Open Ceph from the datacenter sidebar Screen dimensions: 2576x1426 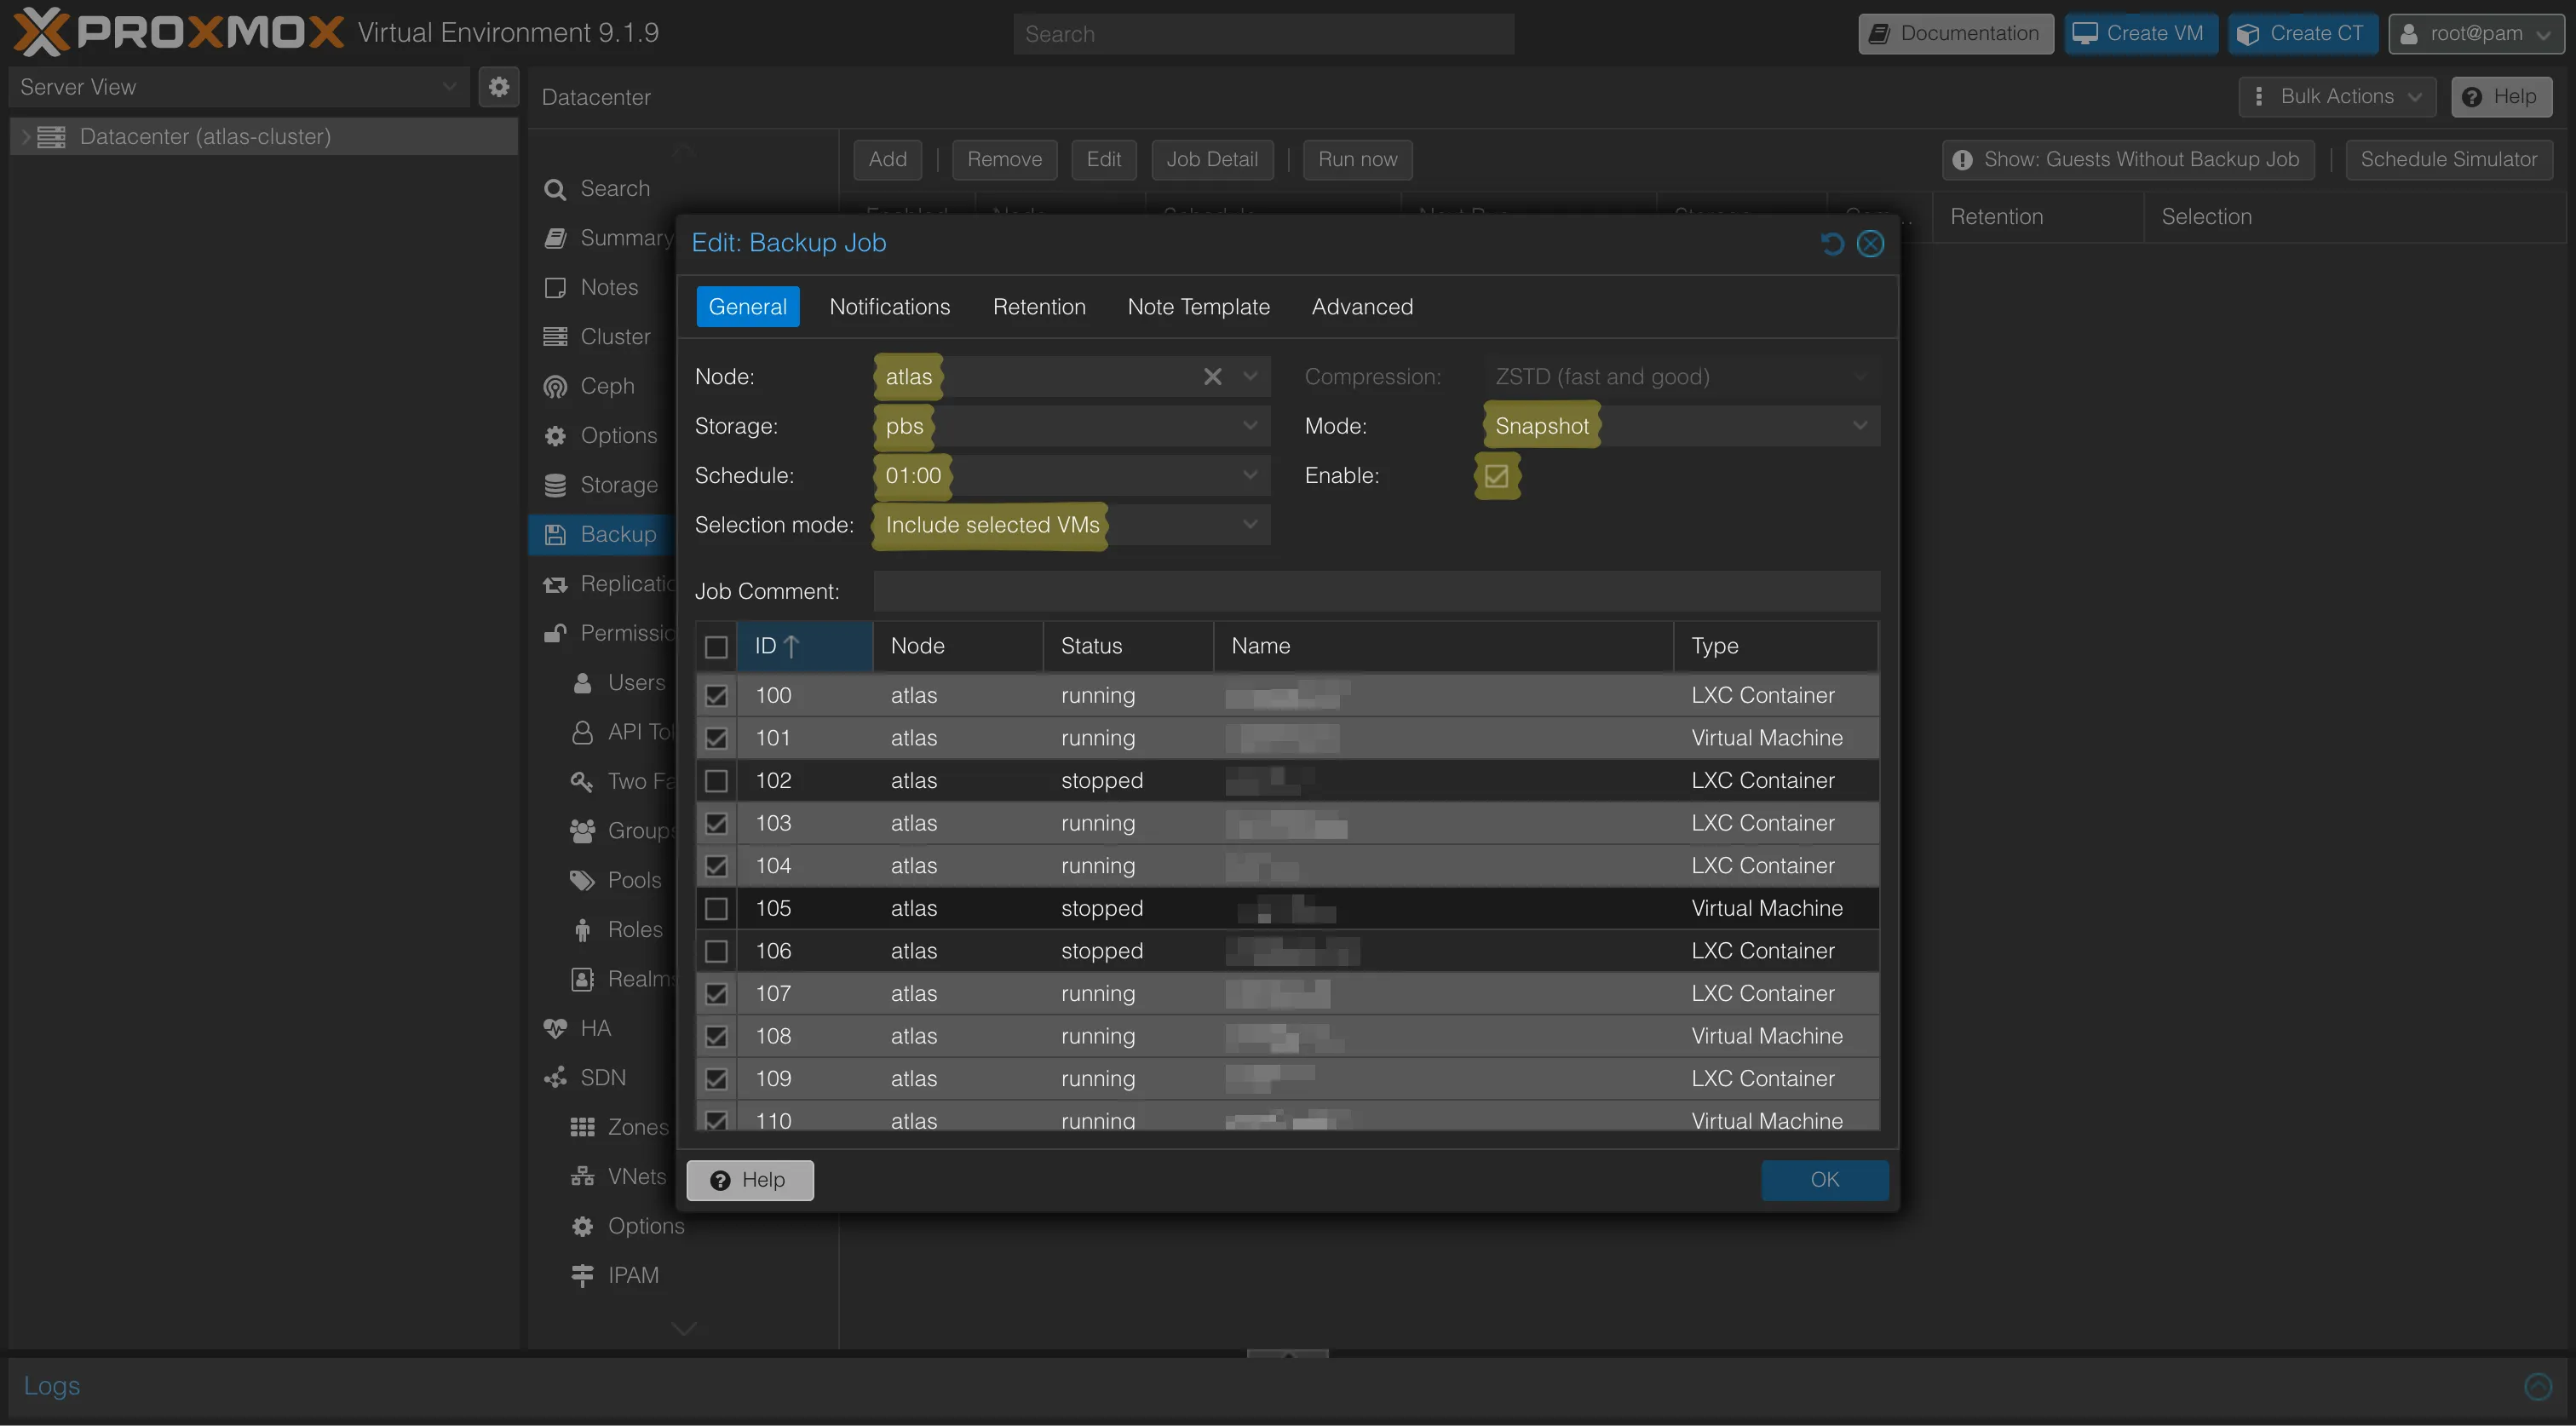point(606,386)
